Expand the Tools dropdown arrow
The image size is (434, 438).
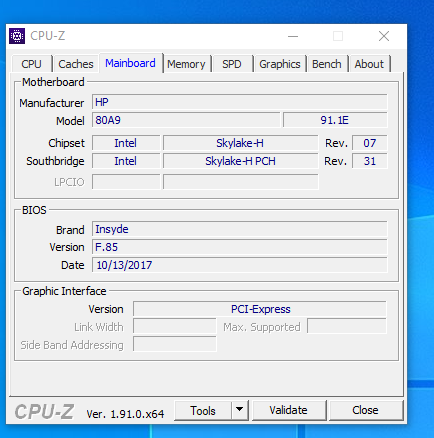(x=240, y=410)
